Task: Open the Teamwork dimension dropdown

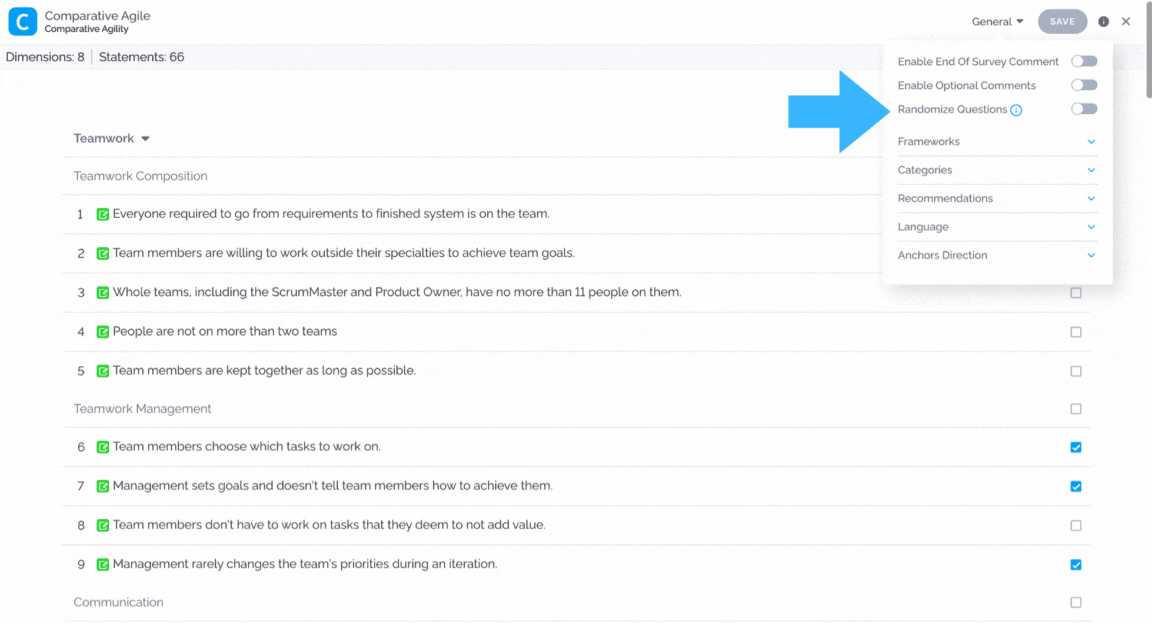Action: [x=112, y=138]
